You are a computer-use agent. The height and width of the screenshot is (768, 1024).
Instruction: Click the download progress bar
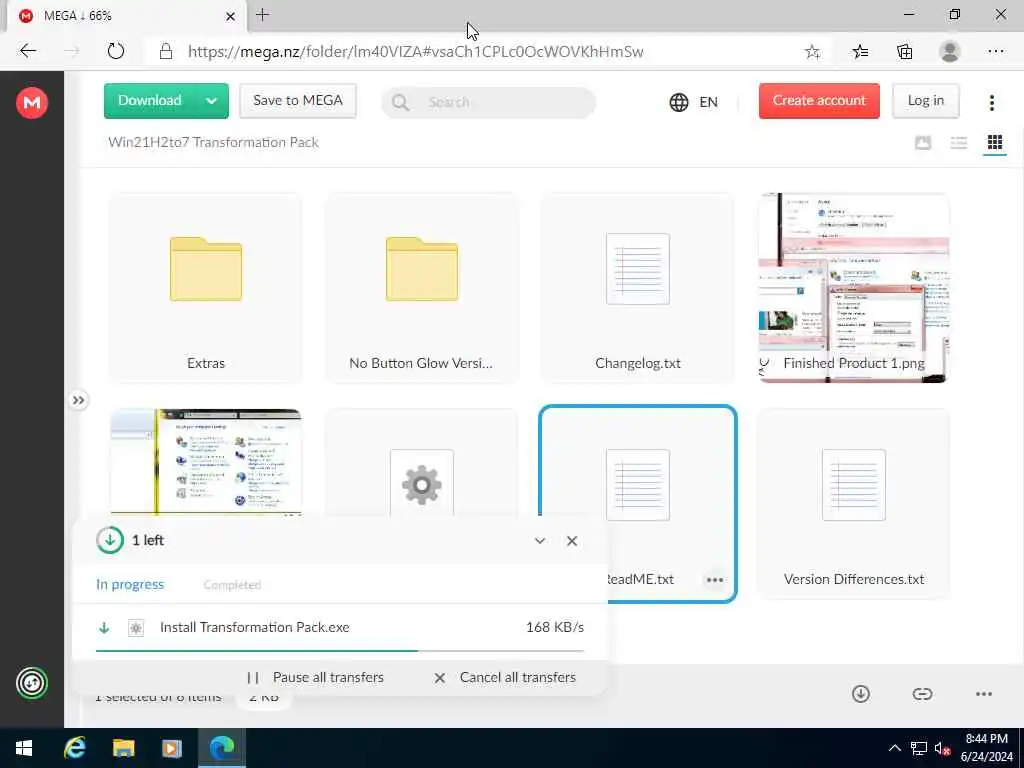(x=340, y=650)
